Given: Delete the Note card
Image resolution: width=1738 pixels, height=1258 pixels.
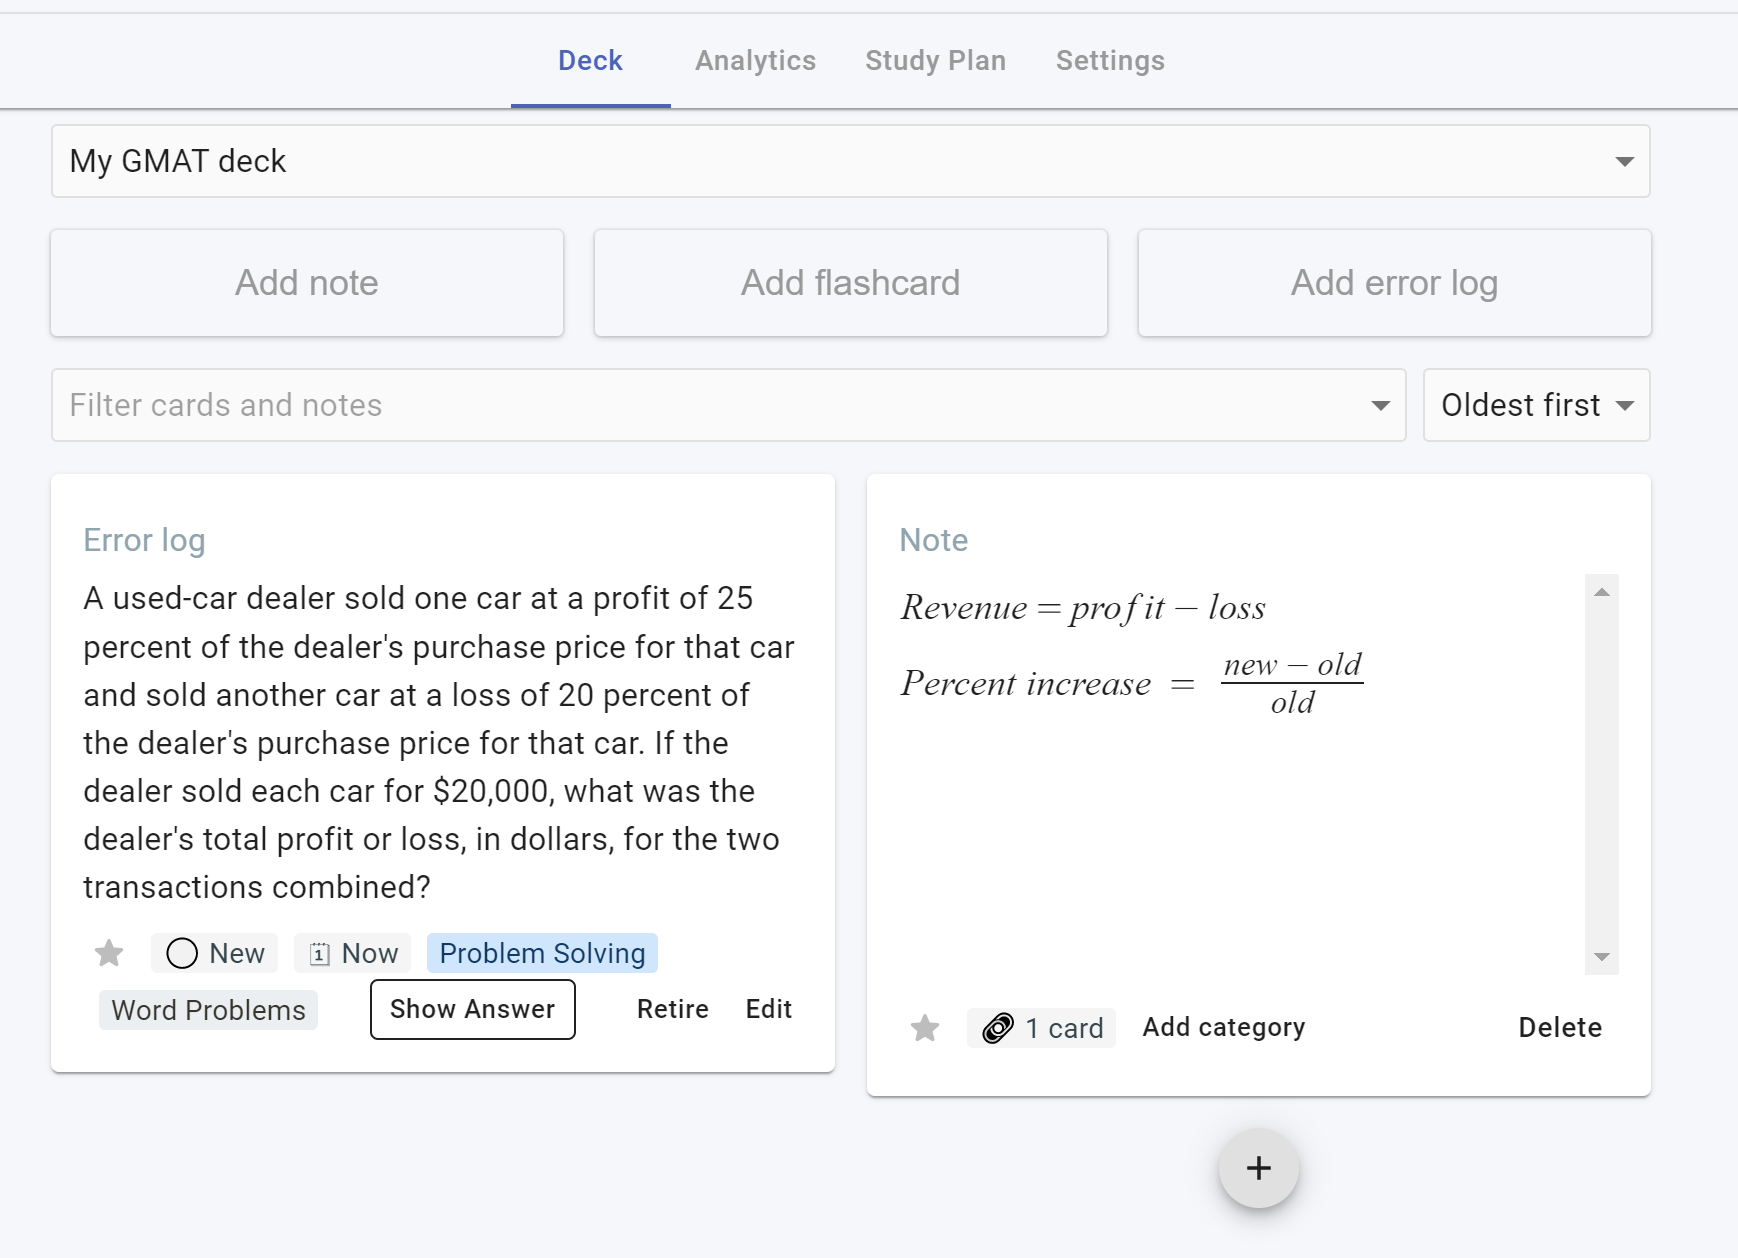Looking at the screenshot, I should point(1560,1027).
